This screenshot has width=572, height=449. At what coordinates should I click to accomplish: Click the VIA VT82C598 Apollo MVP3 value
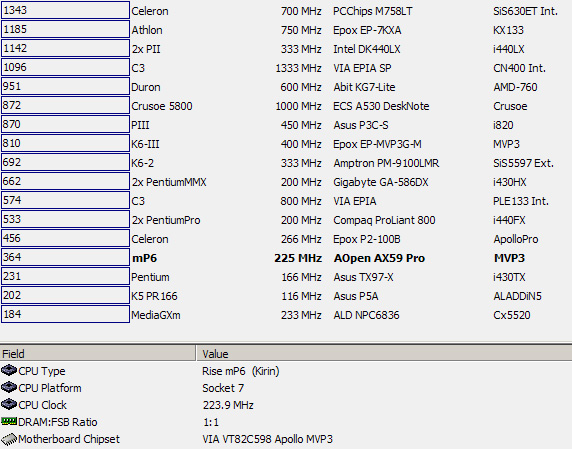coord(267,439)
